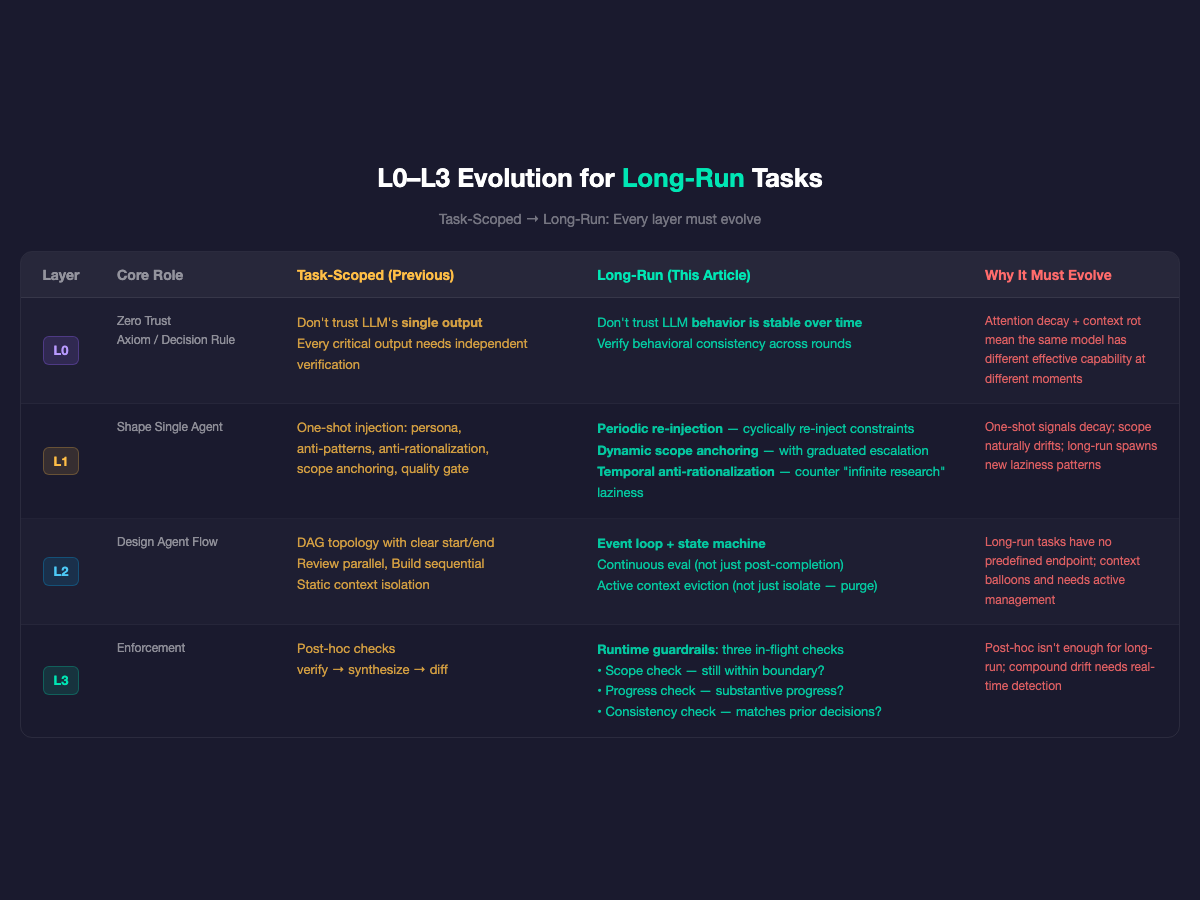Open the Task-Scoped (Previous) column header
The image size is (1200, 900).
point(373,274)
